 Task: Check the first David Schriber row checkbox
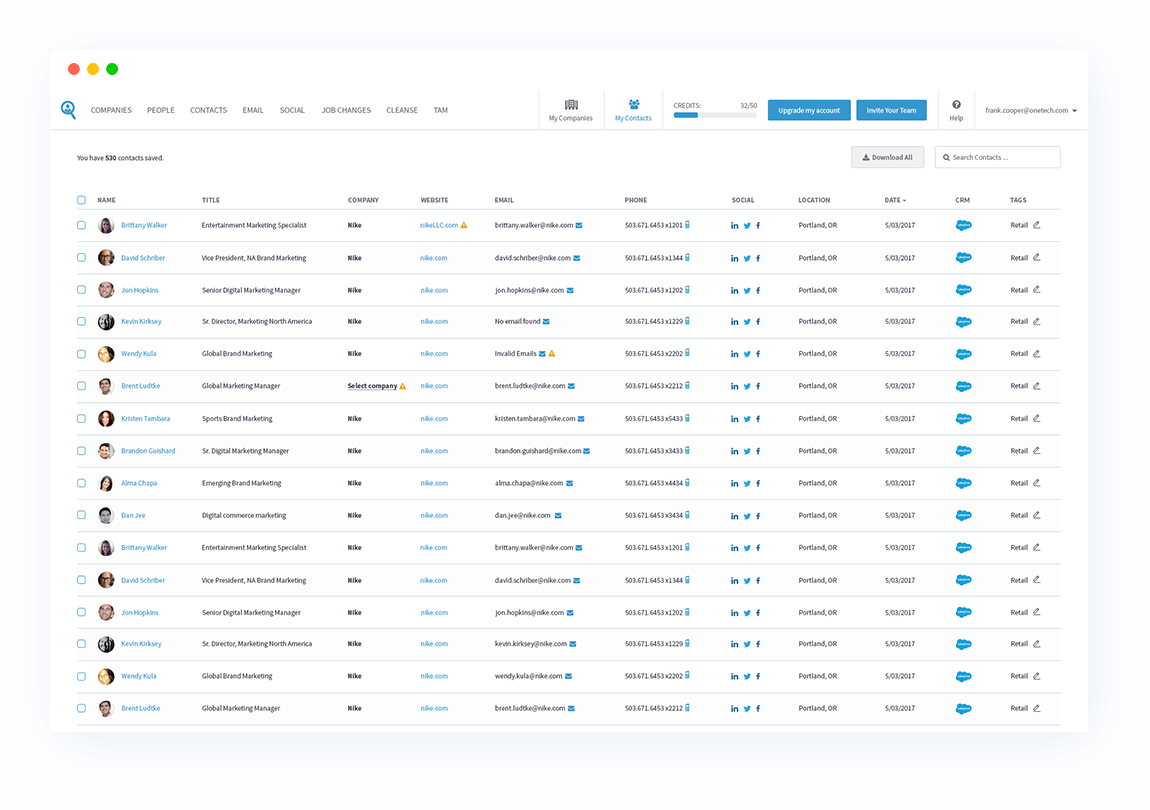(x=81, y=258)
